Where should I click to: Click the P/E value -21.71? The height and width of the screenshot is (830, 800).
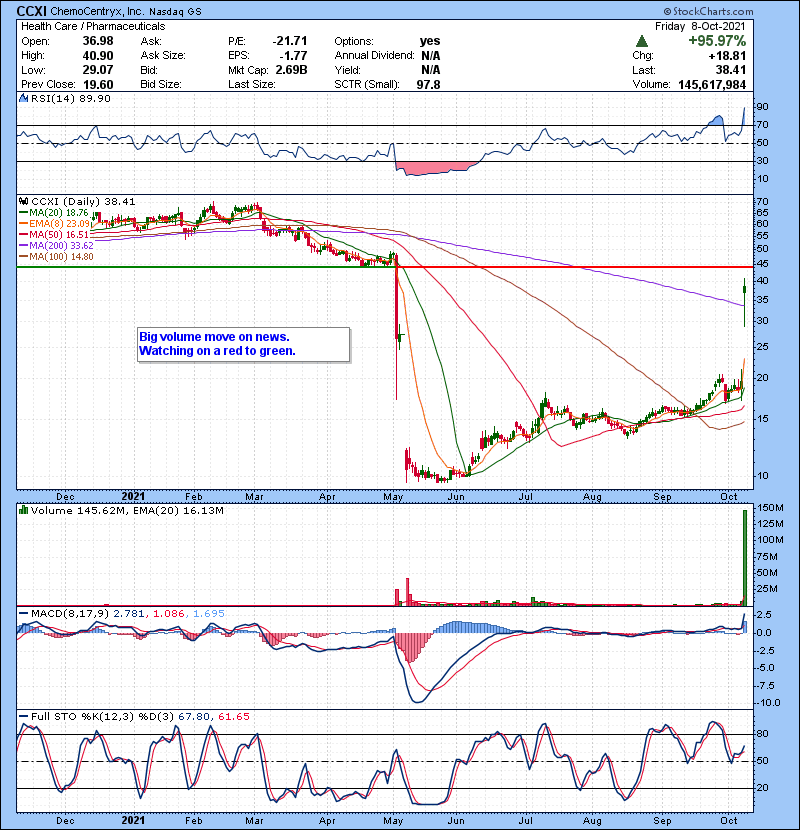[290, 41]
